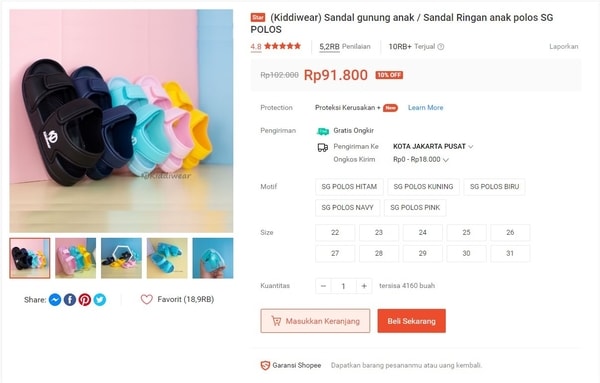The height and width of the screenshot is (383, 600).
Task: Choose the SG POLOS PINK motif
Action: click(x=415, y=208)
